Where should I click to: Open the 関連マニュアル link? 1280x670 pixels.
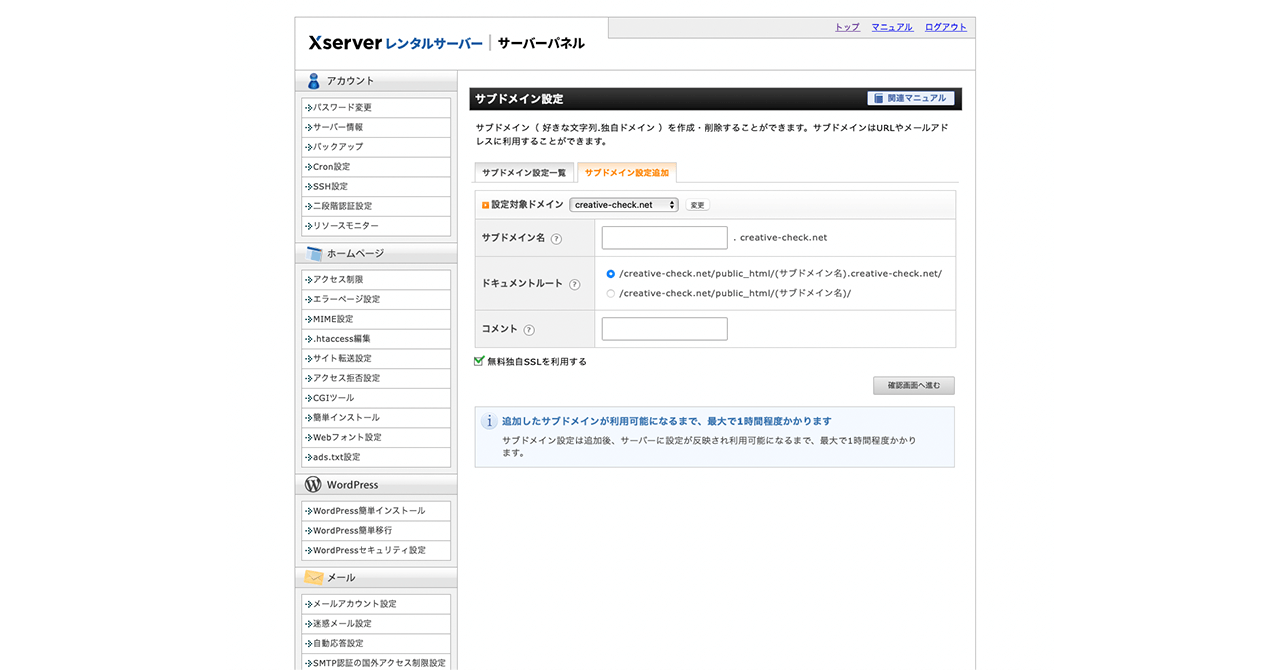pos(910,98)
